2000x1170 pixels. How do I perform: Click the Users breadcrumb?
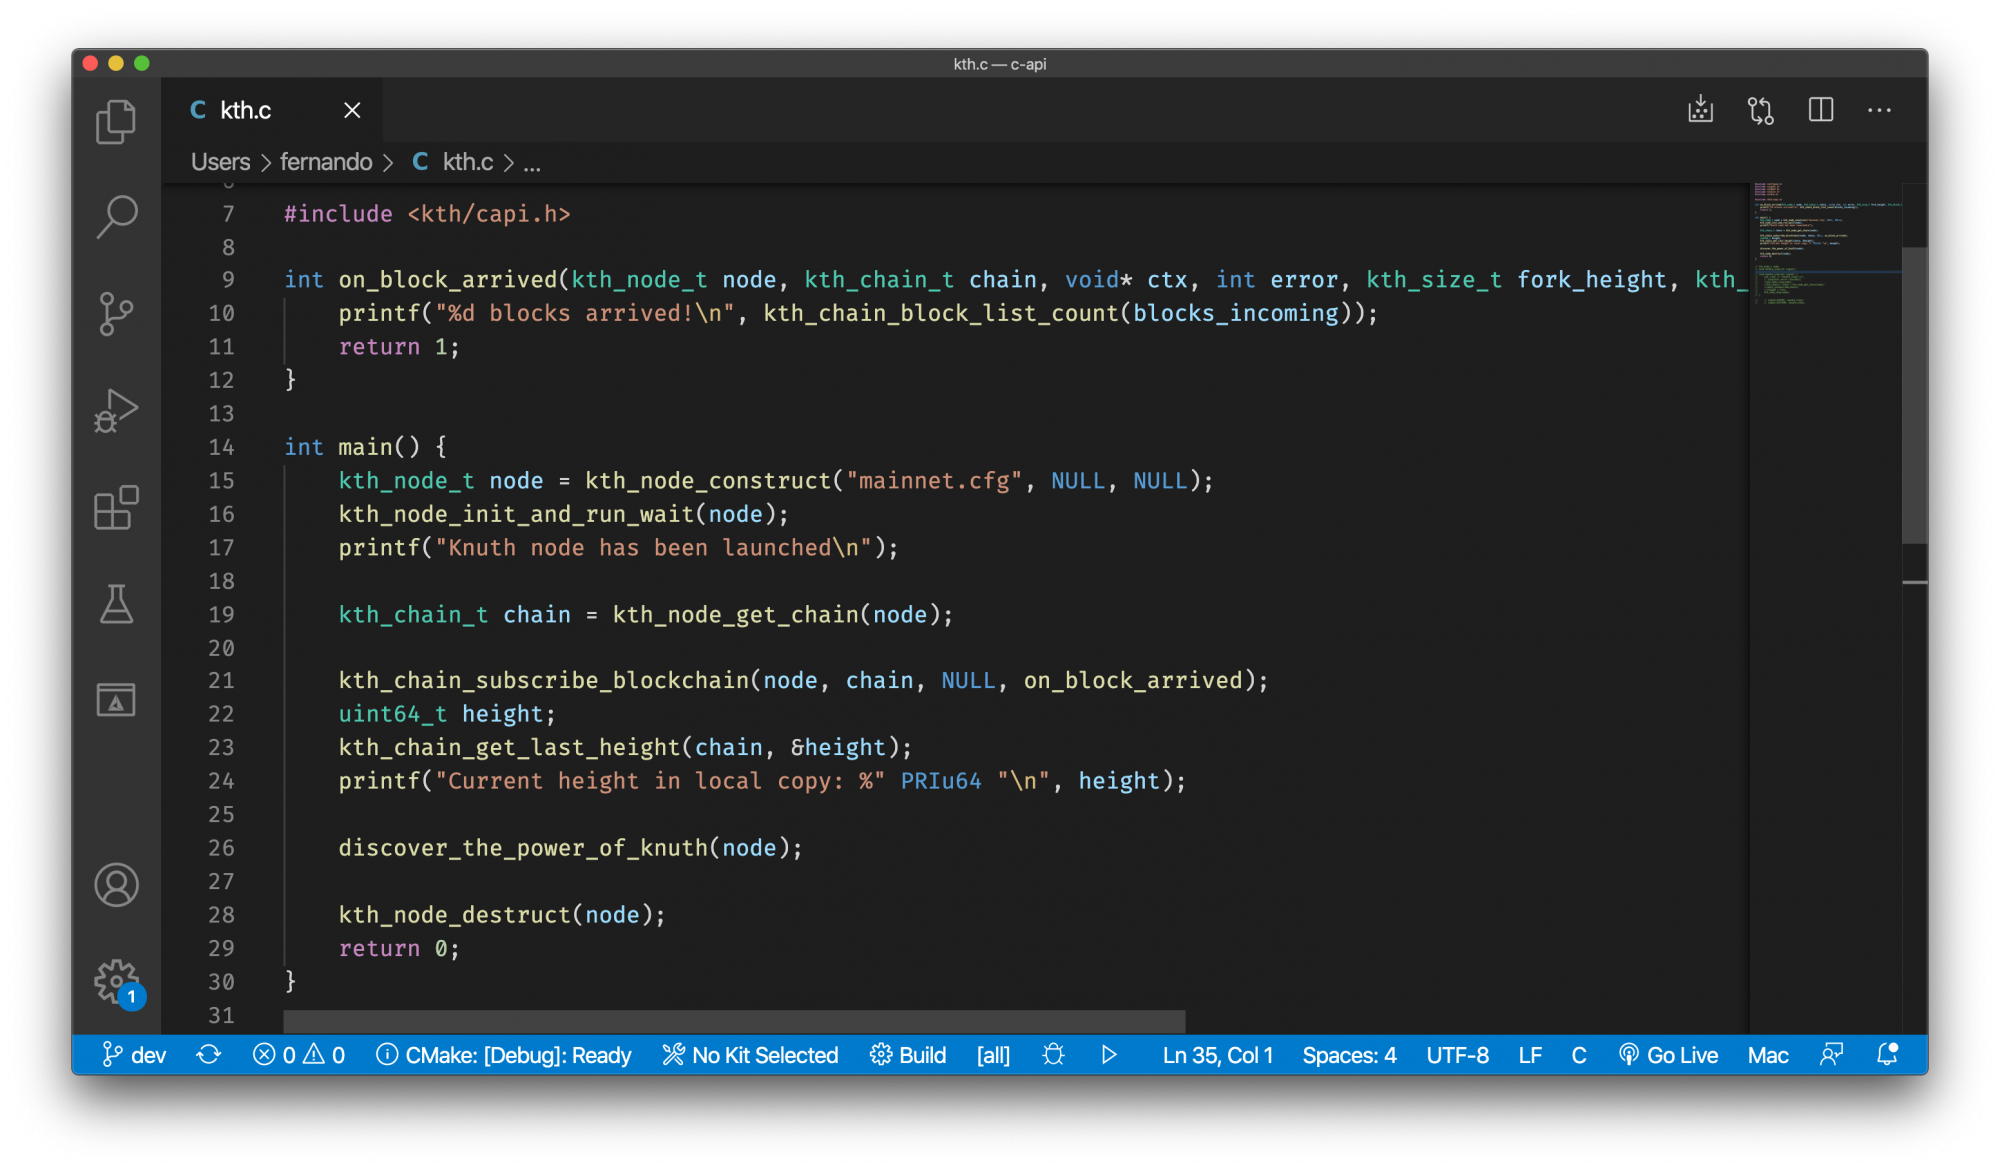point(220,162)
